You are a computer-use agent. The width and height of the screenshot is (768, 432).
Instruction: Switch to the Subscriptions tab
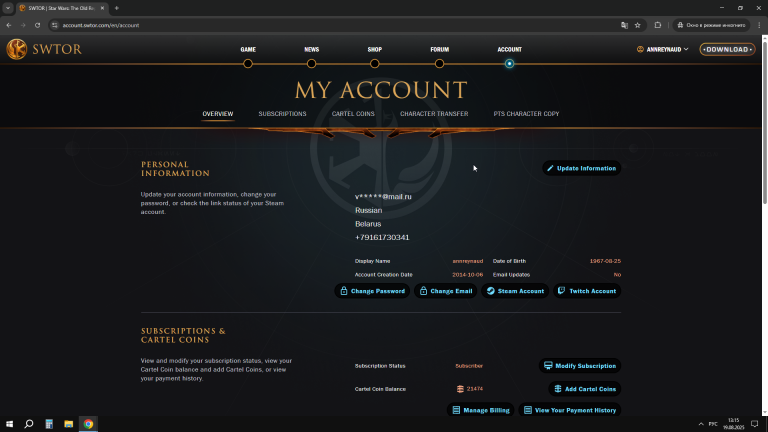click(x=282, y=114)
